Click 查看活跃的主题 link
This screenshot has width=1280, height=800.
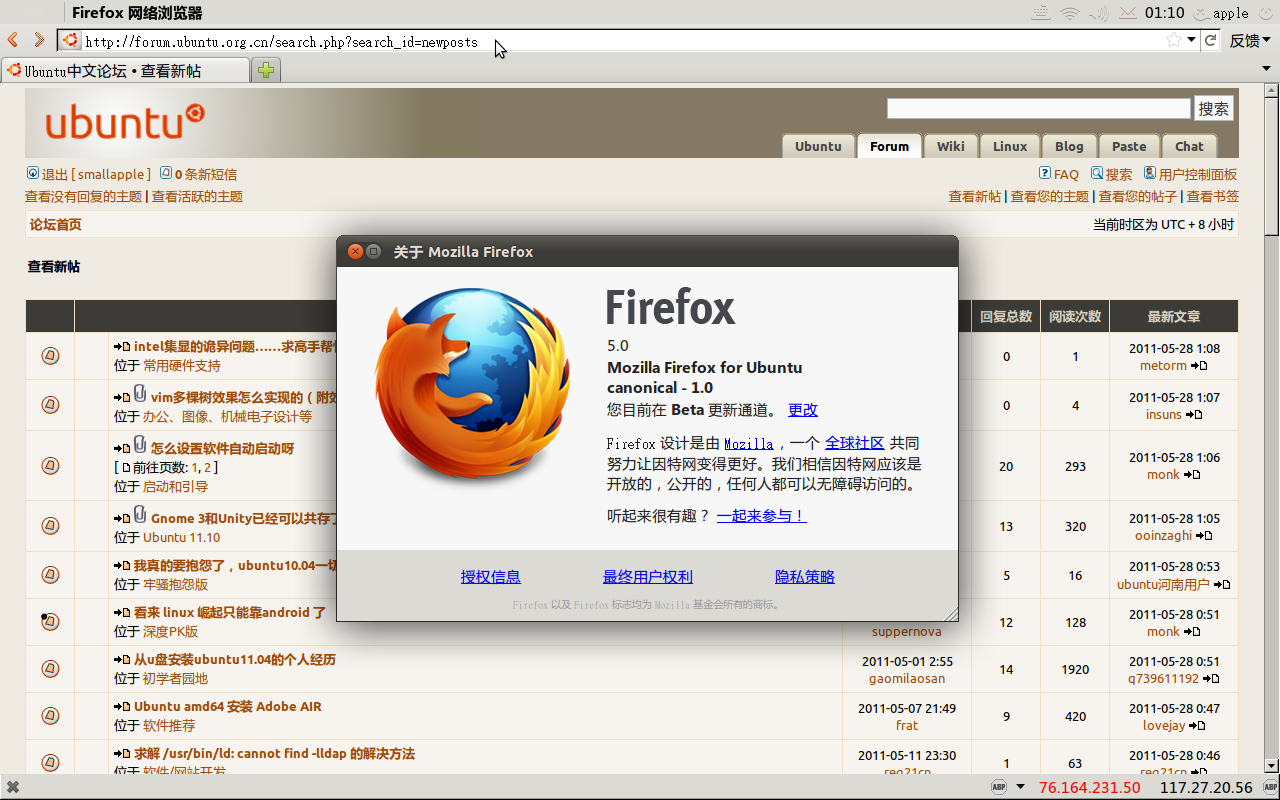197,197
